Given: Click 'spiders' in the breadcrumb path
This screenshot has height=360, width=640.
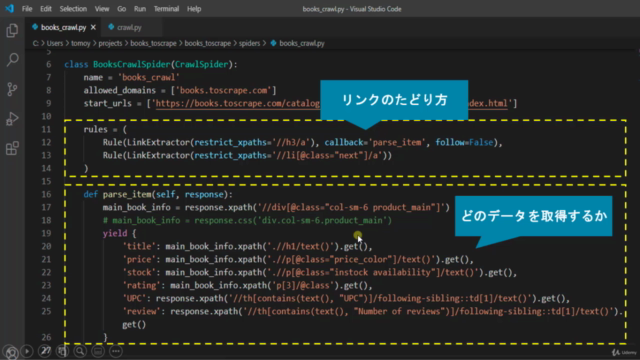Looking at the screenshot, I should (x=249, y=43).
